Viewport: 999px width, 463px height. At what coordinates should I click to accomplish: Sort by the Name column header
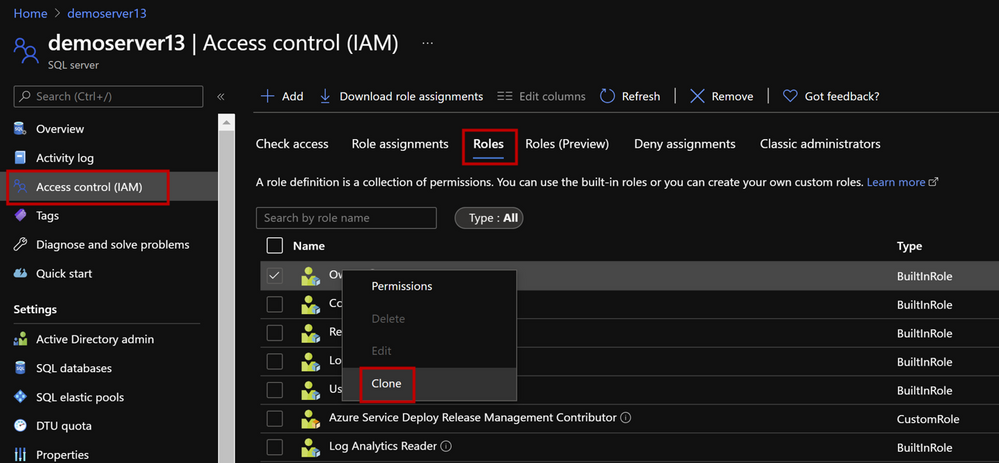[308, 246]
